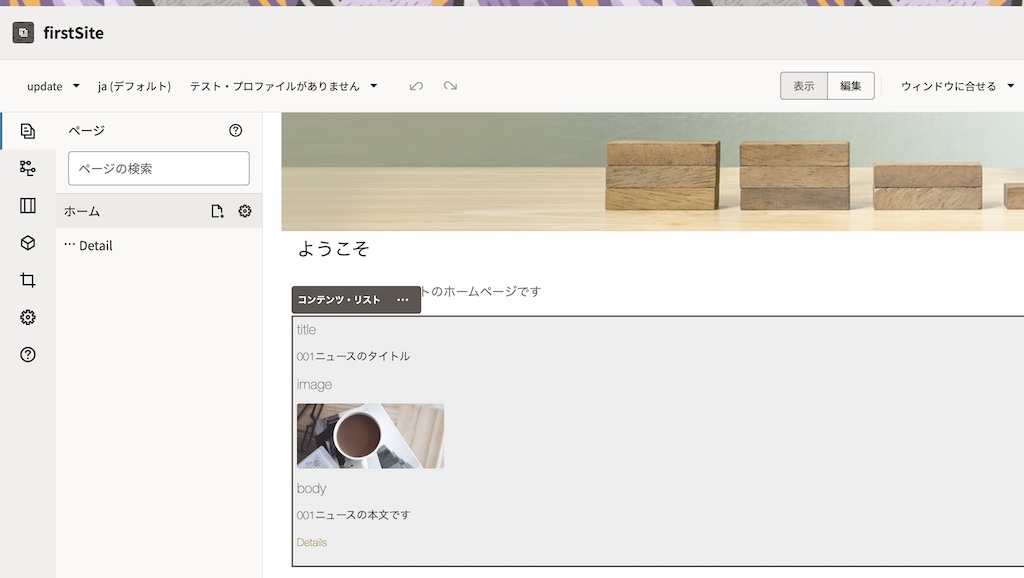Click the undo arrow in toolbar
Image resolution: width=1024 pixels, height=578 pixels.
click(x=416, y=86)
